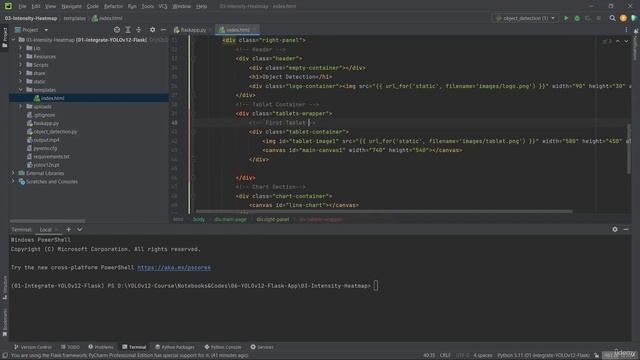Open the TODO tool window
This screenshot has width=640, height=360.
(70, 347)
